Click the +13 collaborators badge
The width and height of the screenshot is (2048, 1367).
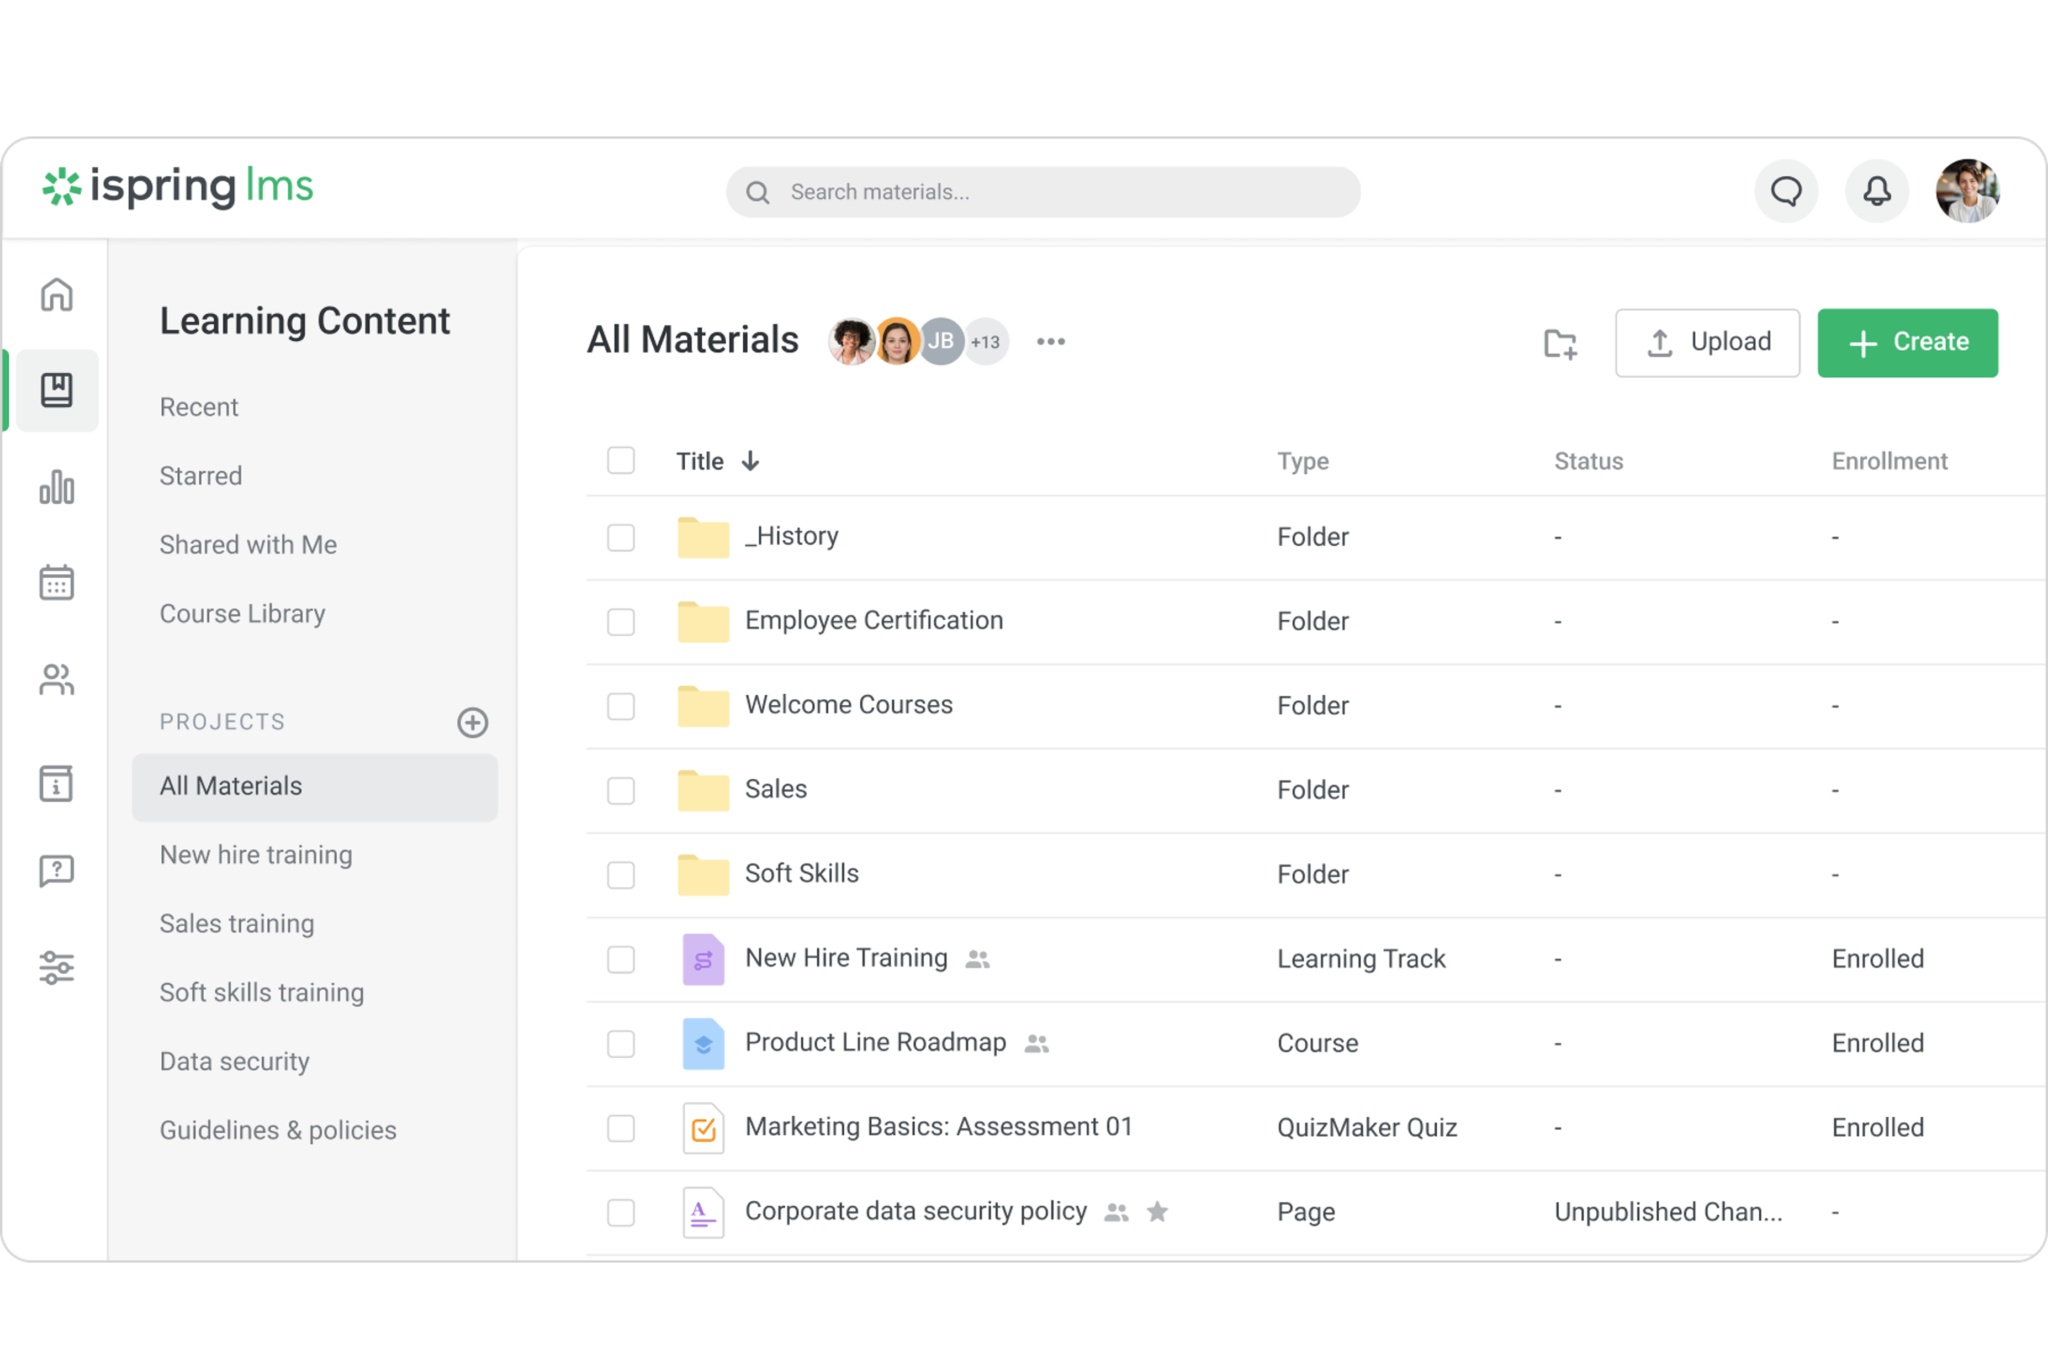[x=986, y=342]
